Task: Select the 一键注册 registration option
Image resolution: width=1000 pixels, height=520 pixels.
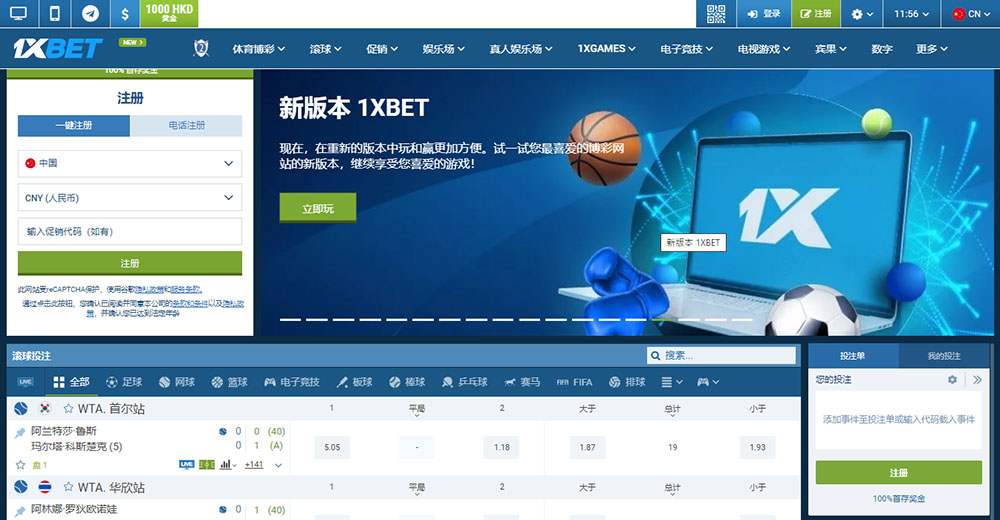Action: point(74,125)
